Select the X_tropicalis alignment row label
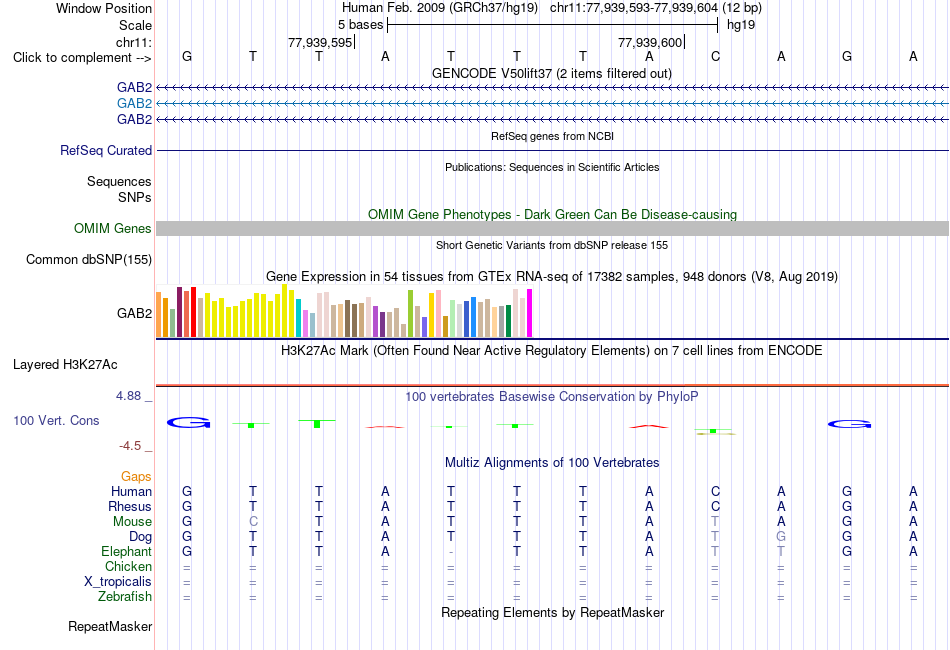The image size is (950, 650). [118, 582]
